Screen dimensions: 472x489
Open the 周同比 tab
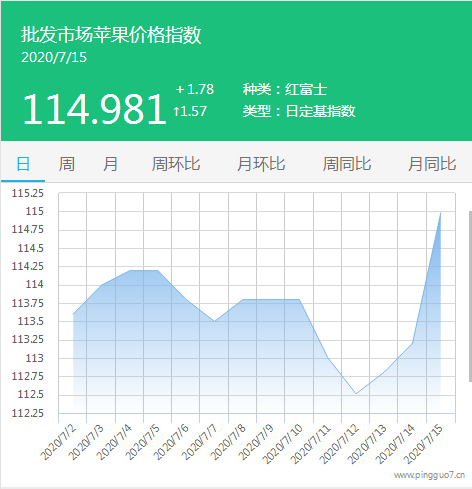click(347, 164)
